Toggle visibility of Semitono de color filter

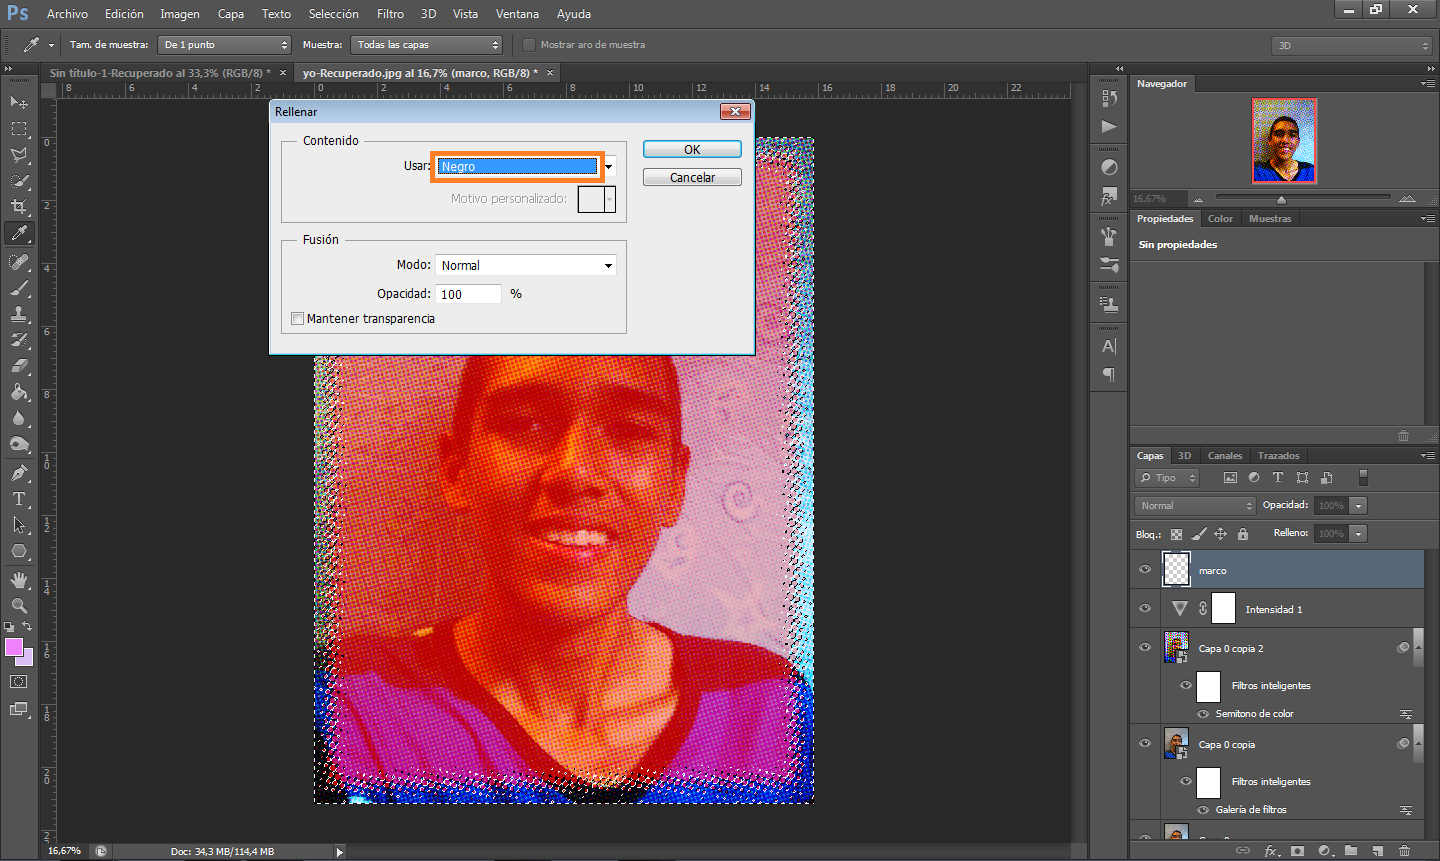click(1203, 714)
